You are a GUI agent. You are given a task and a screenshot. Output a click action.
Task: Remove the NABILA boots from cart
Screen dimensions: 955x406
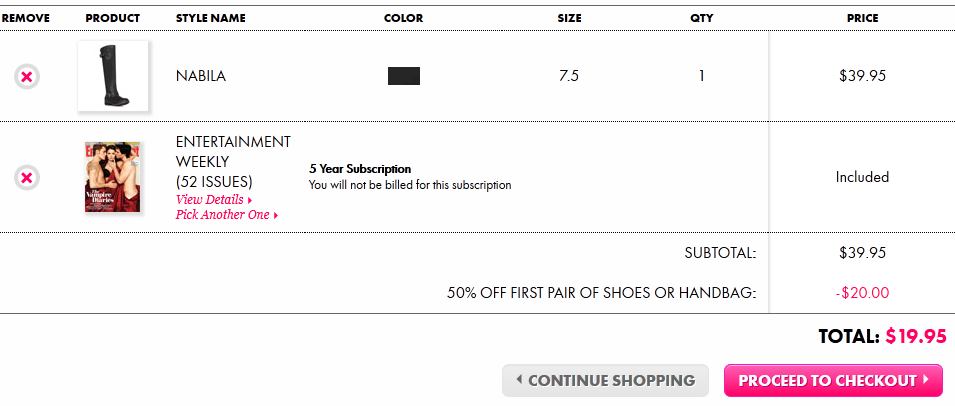point(27,77)
